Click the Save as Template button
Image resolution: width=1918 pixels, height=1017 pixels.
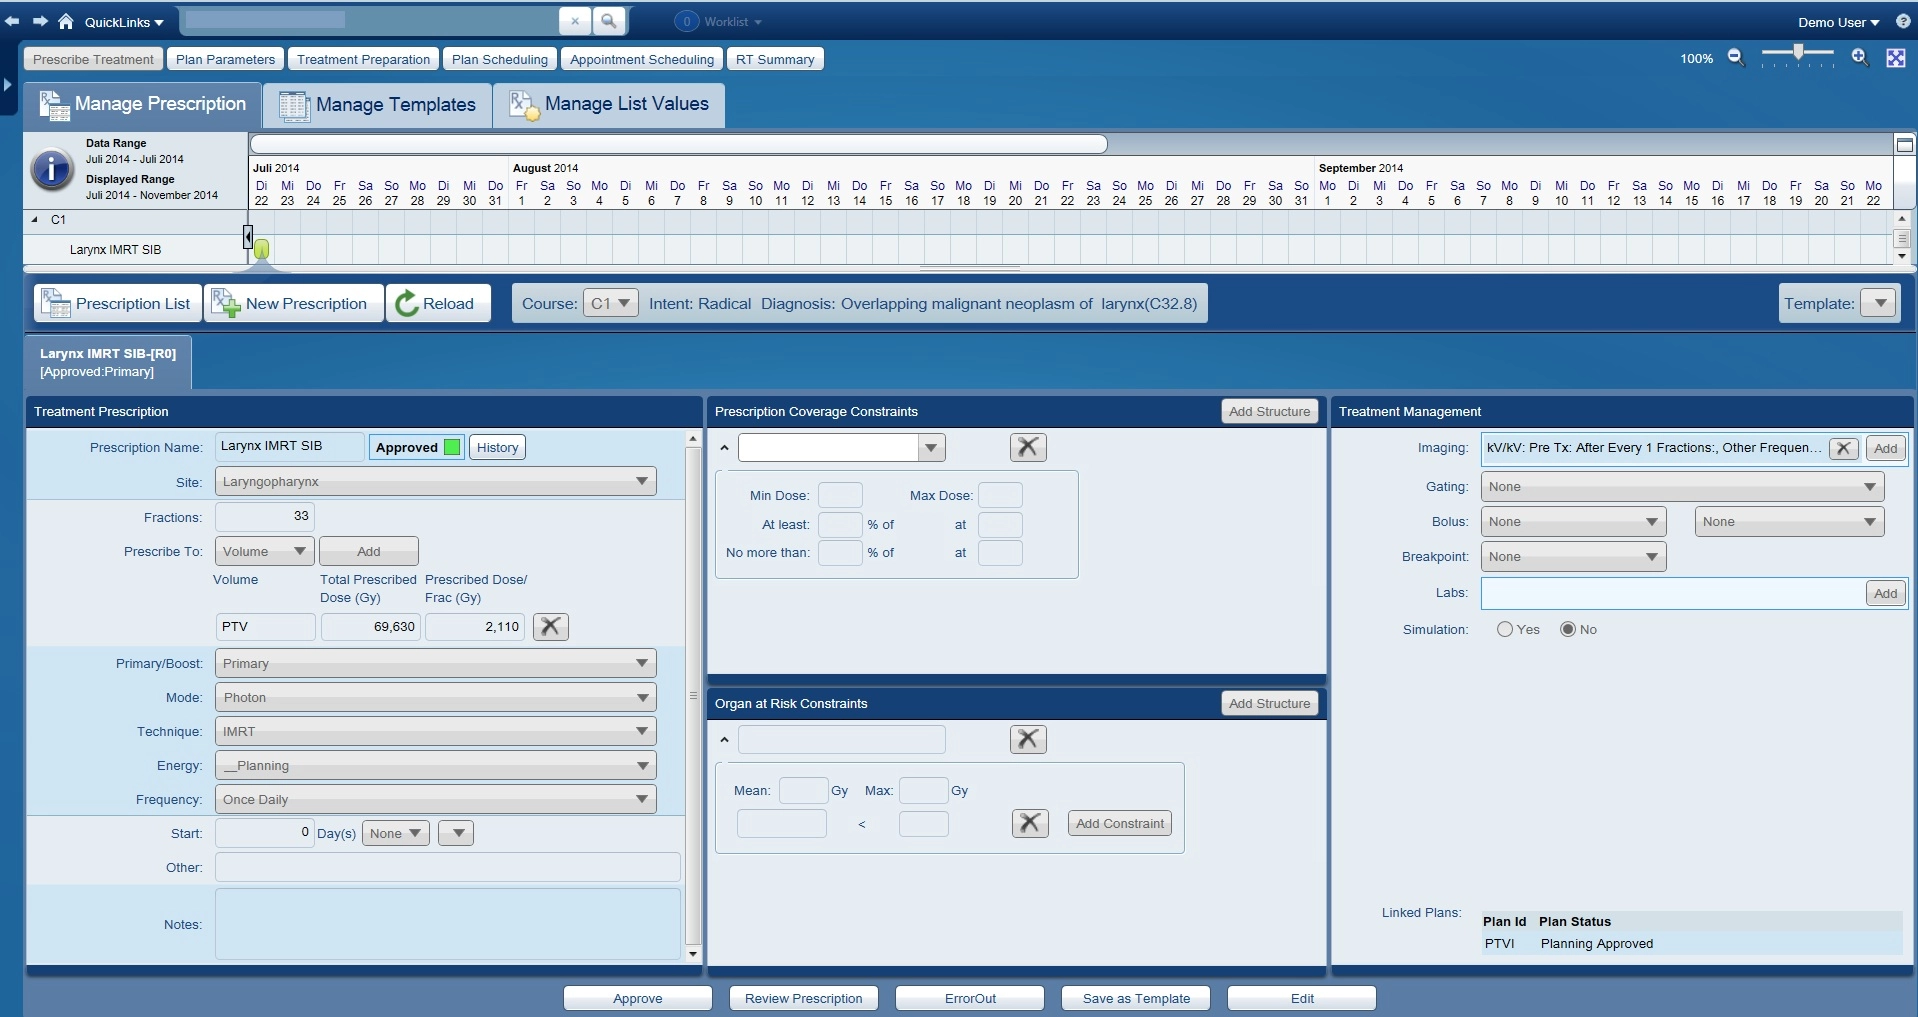[1135, 998]
